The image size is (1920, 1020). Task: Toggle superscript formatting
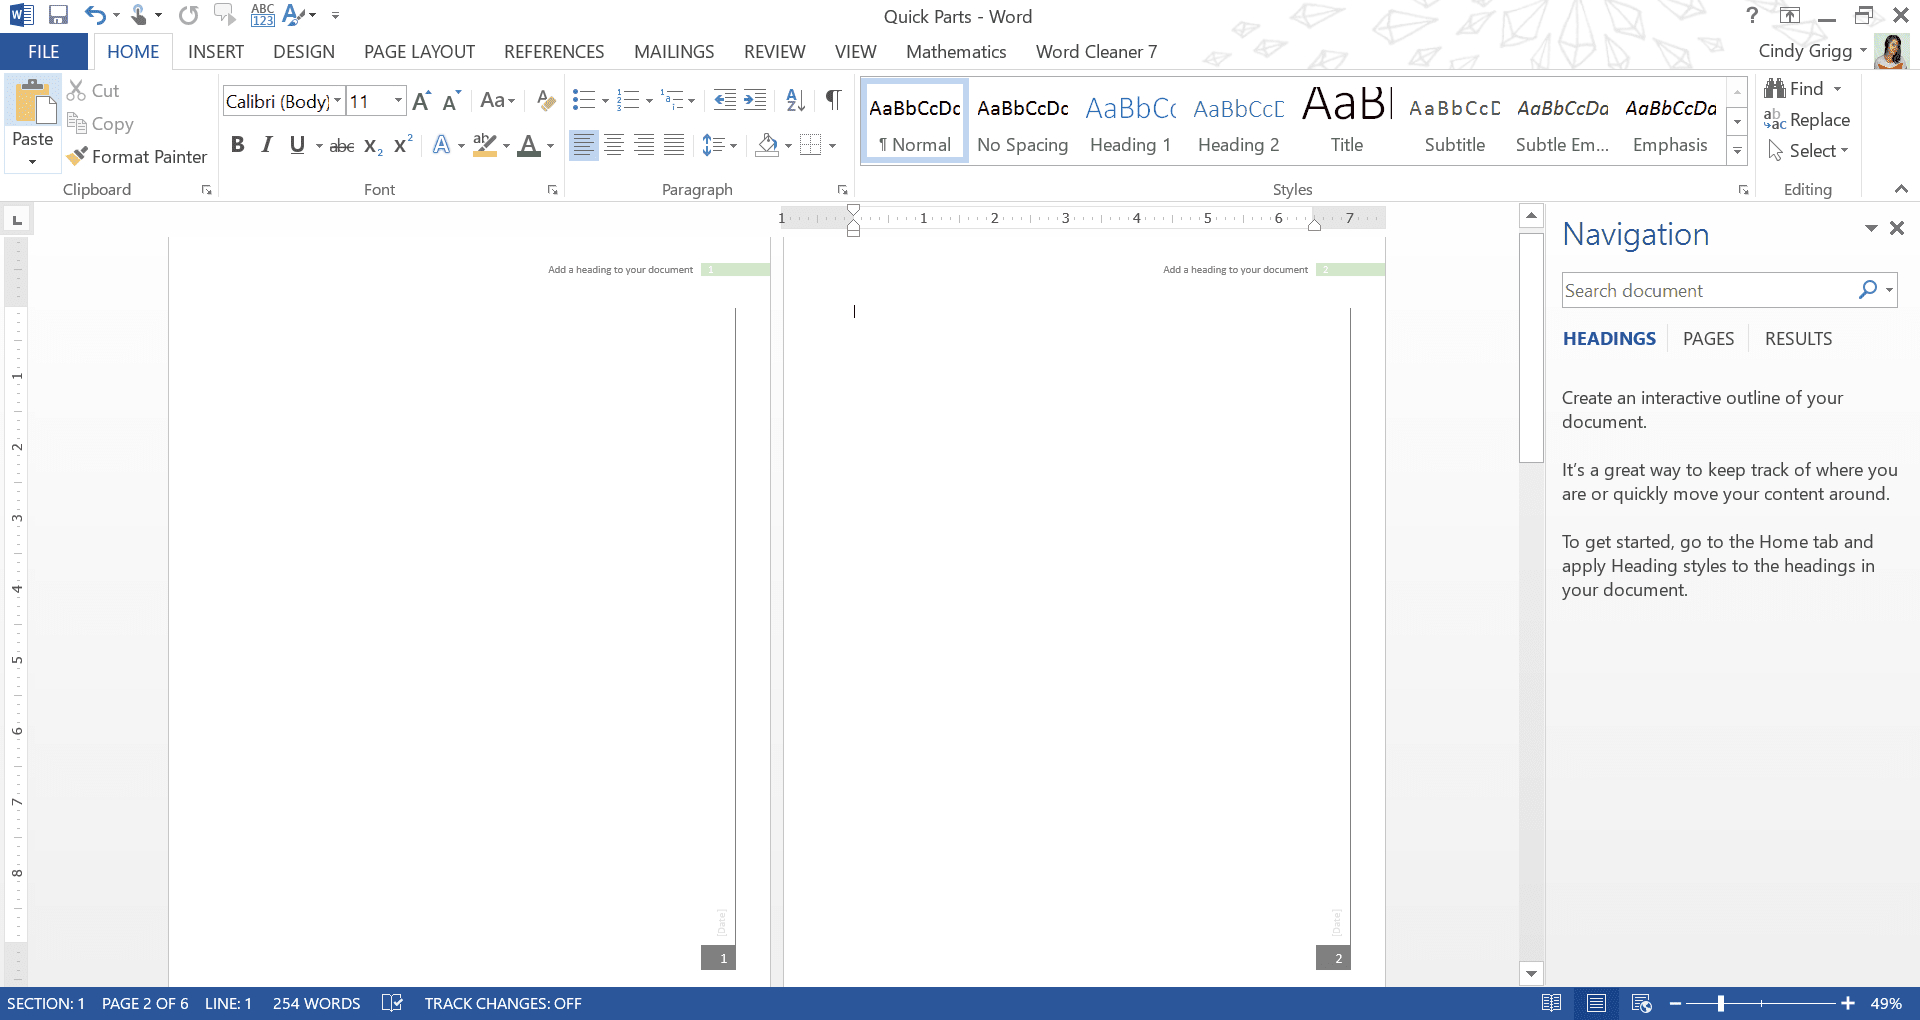[x=403, y=145]
